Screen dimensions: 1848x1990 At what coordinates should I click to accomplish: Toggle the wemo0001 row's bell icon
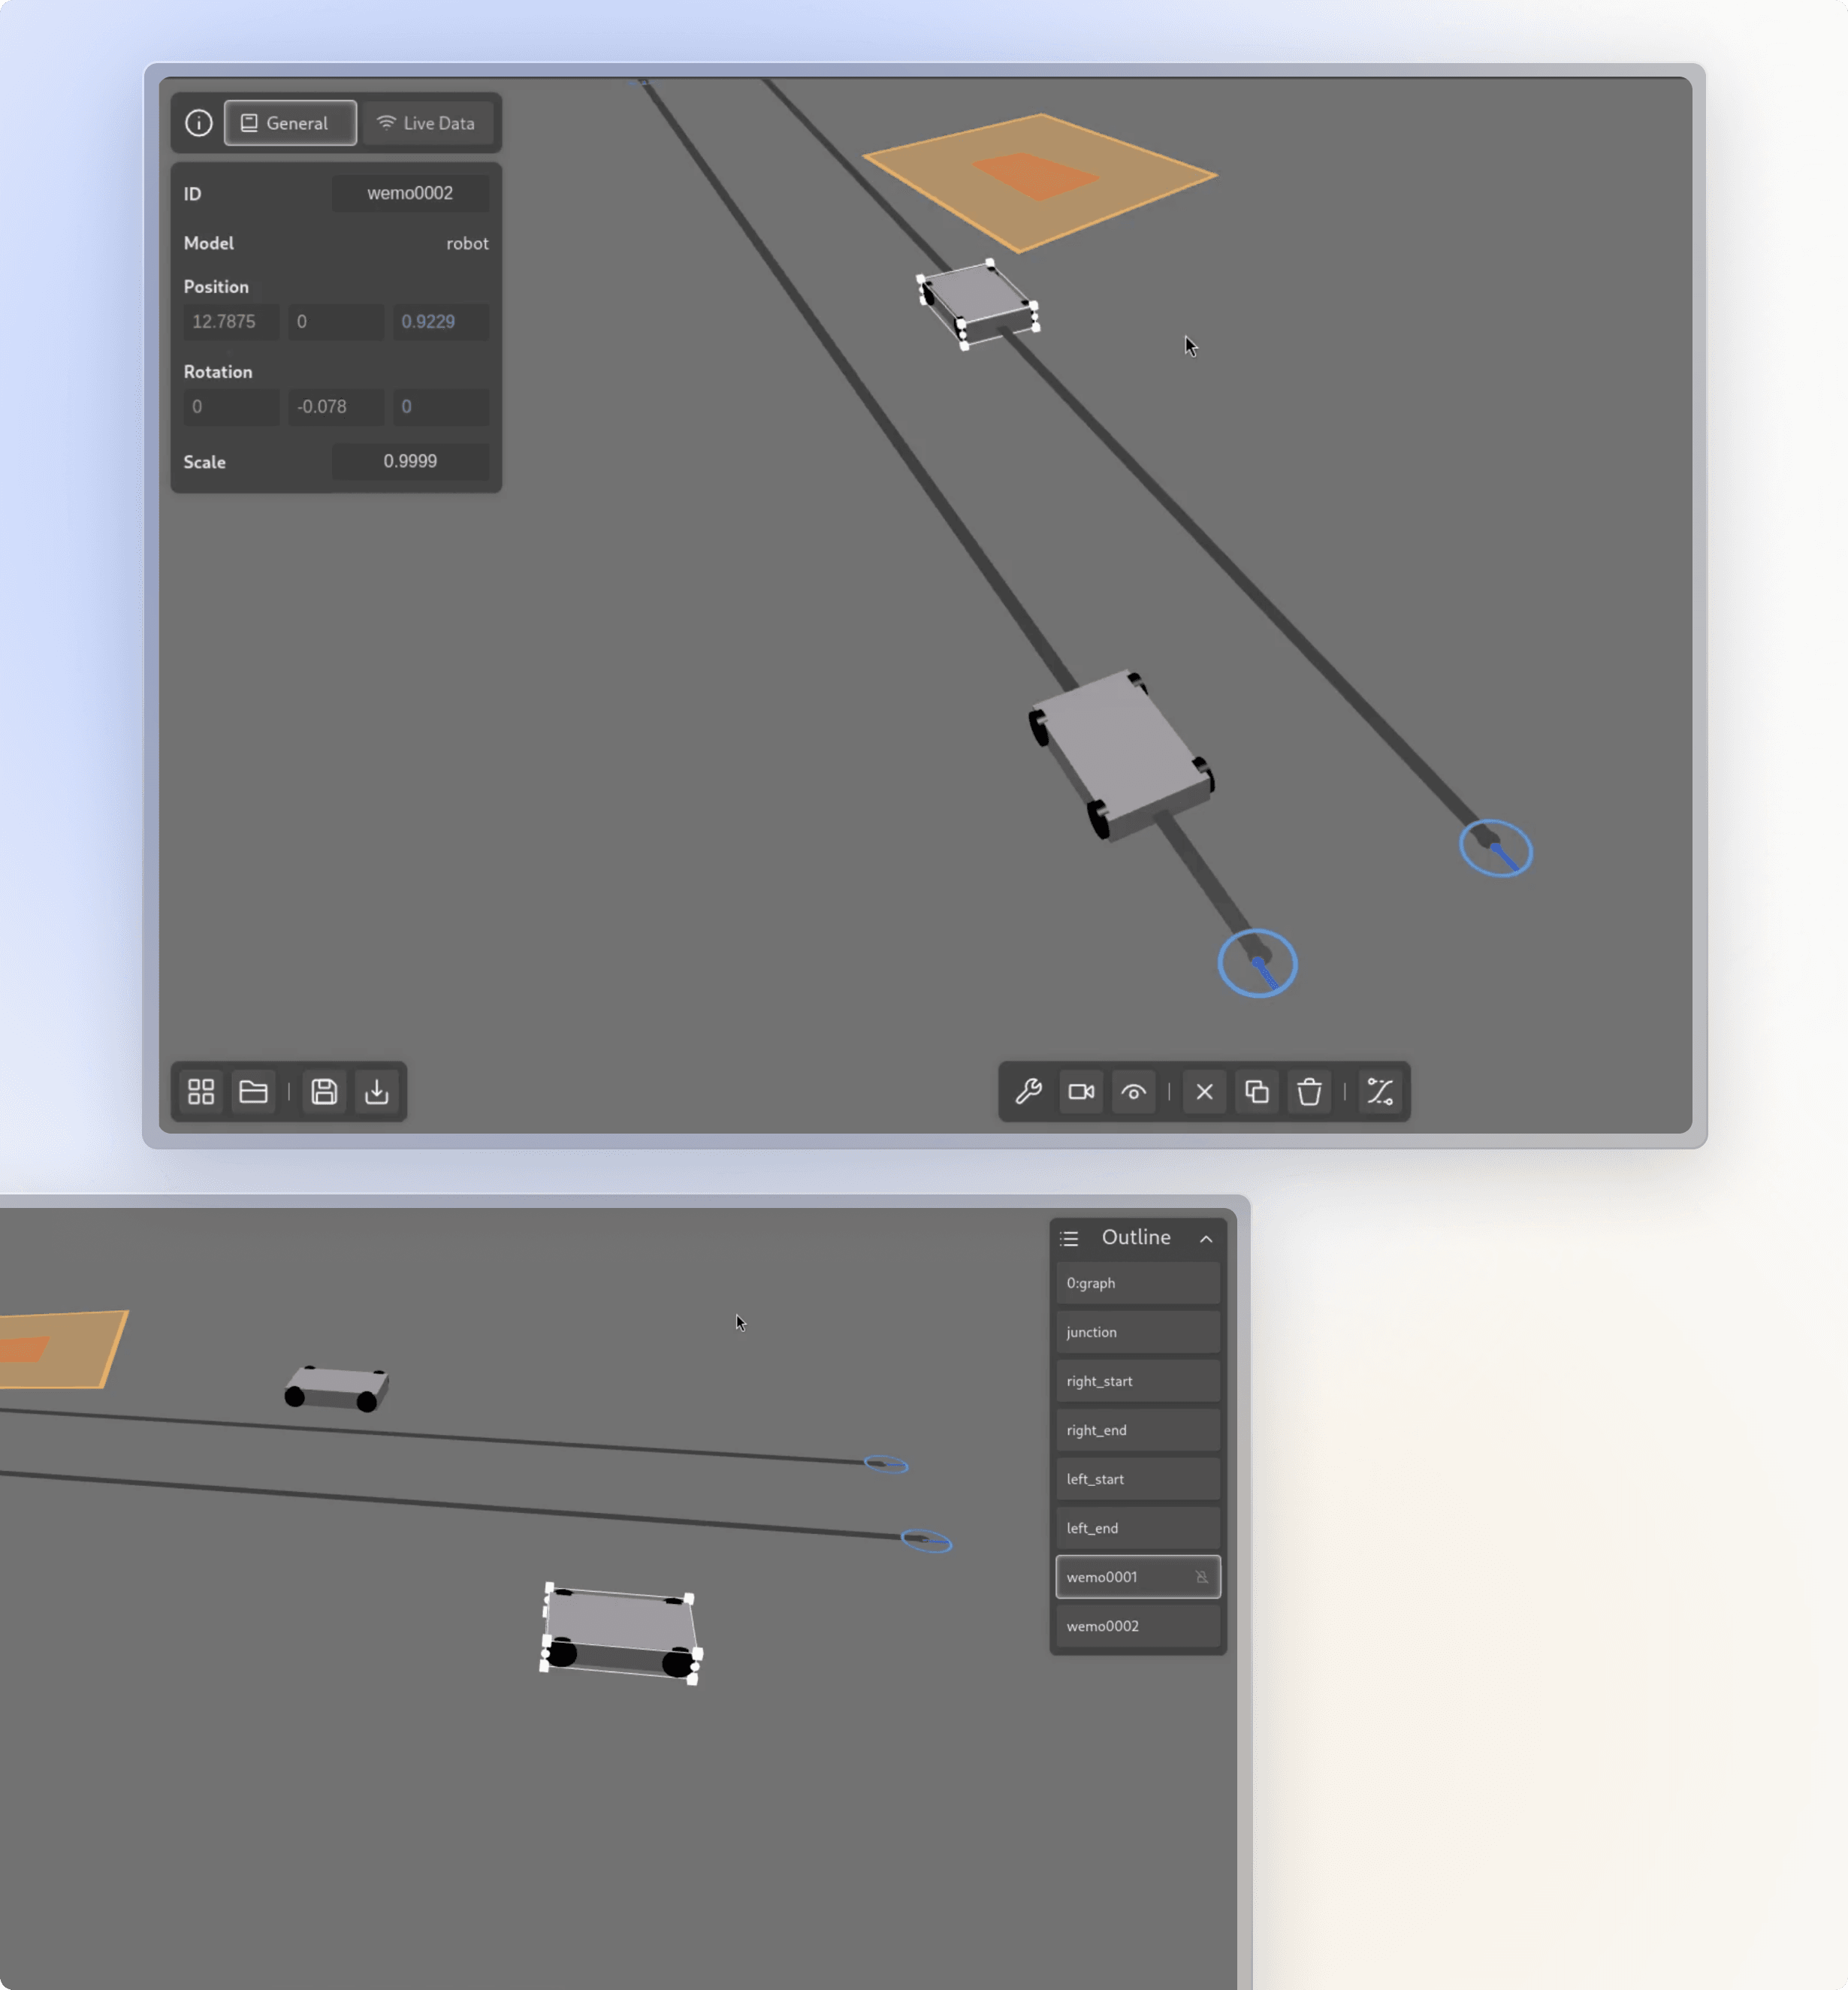1201,1577
